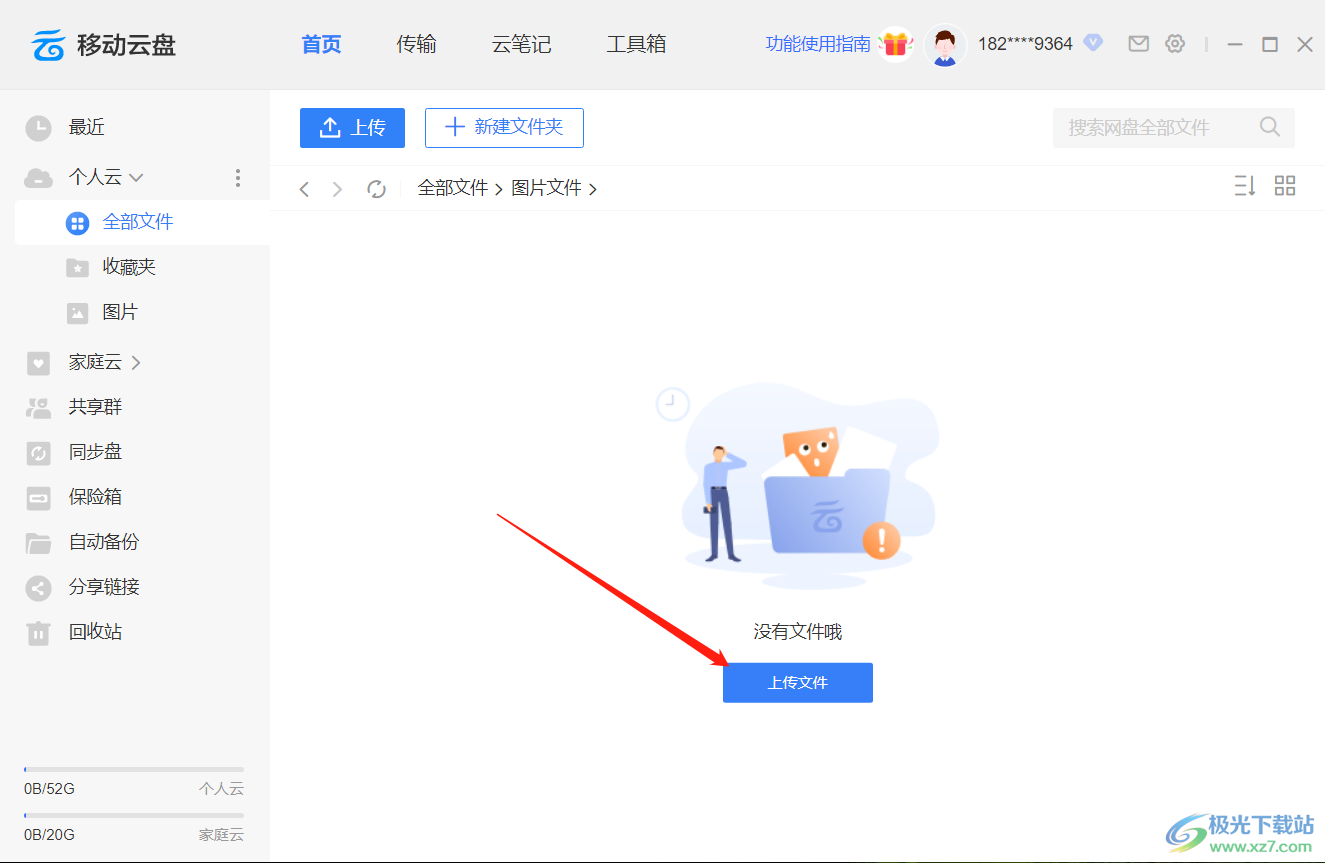Screen dimensions: 1325x863
Task: Expand the 家庭云 section arrow
Action: click(136, 363)
